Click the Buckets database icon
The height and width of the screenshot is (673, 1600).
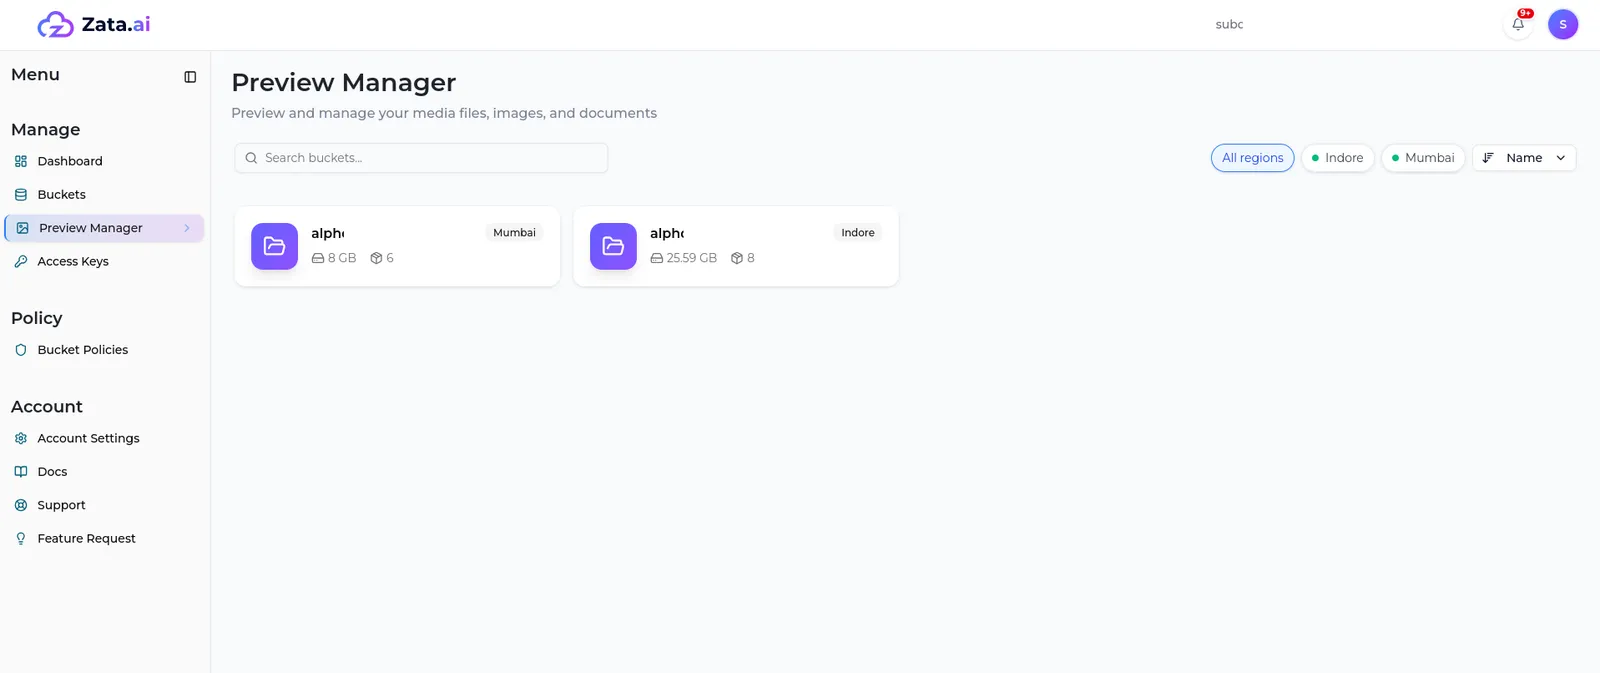click(x=21, y=195)
